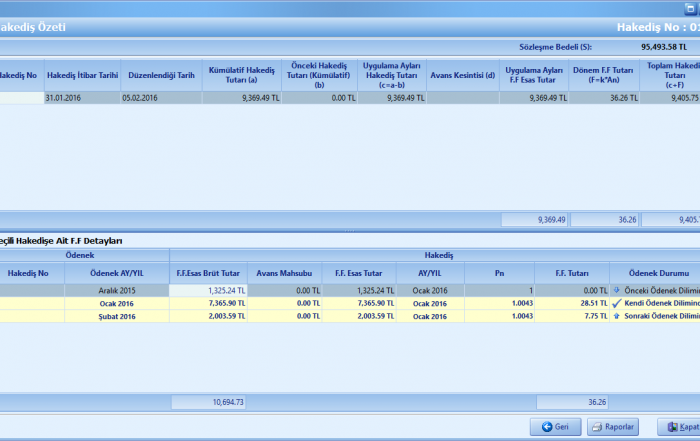Sort by Hakediş İtibar Tarihi column
The width and height of the screenshot is (700, 441).
tap(82, 74)
